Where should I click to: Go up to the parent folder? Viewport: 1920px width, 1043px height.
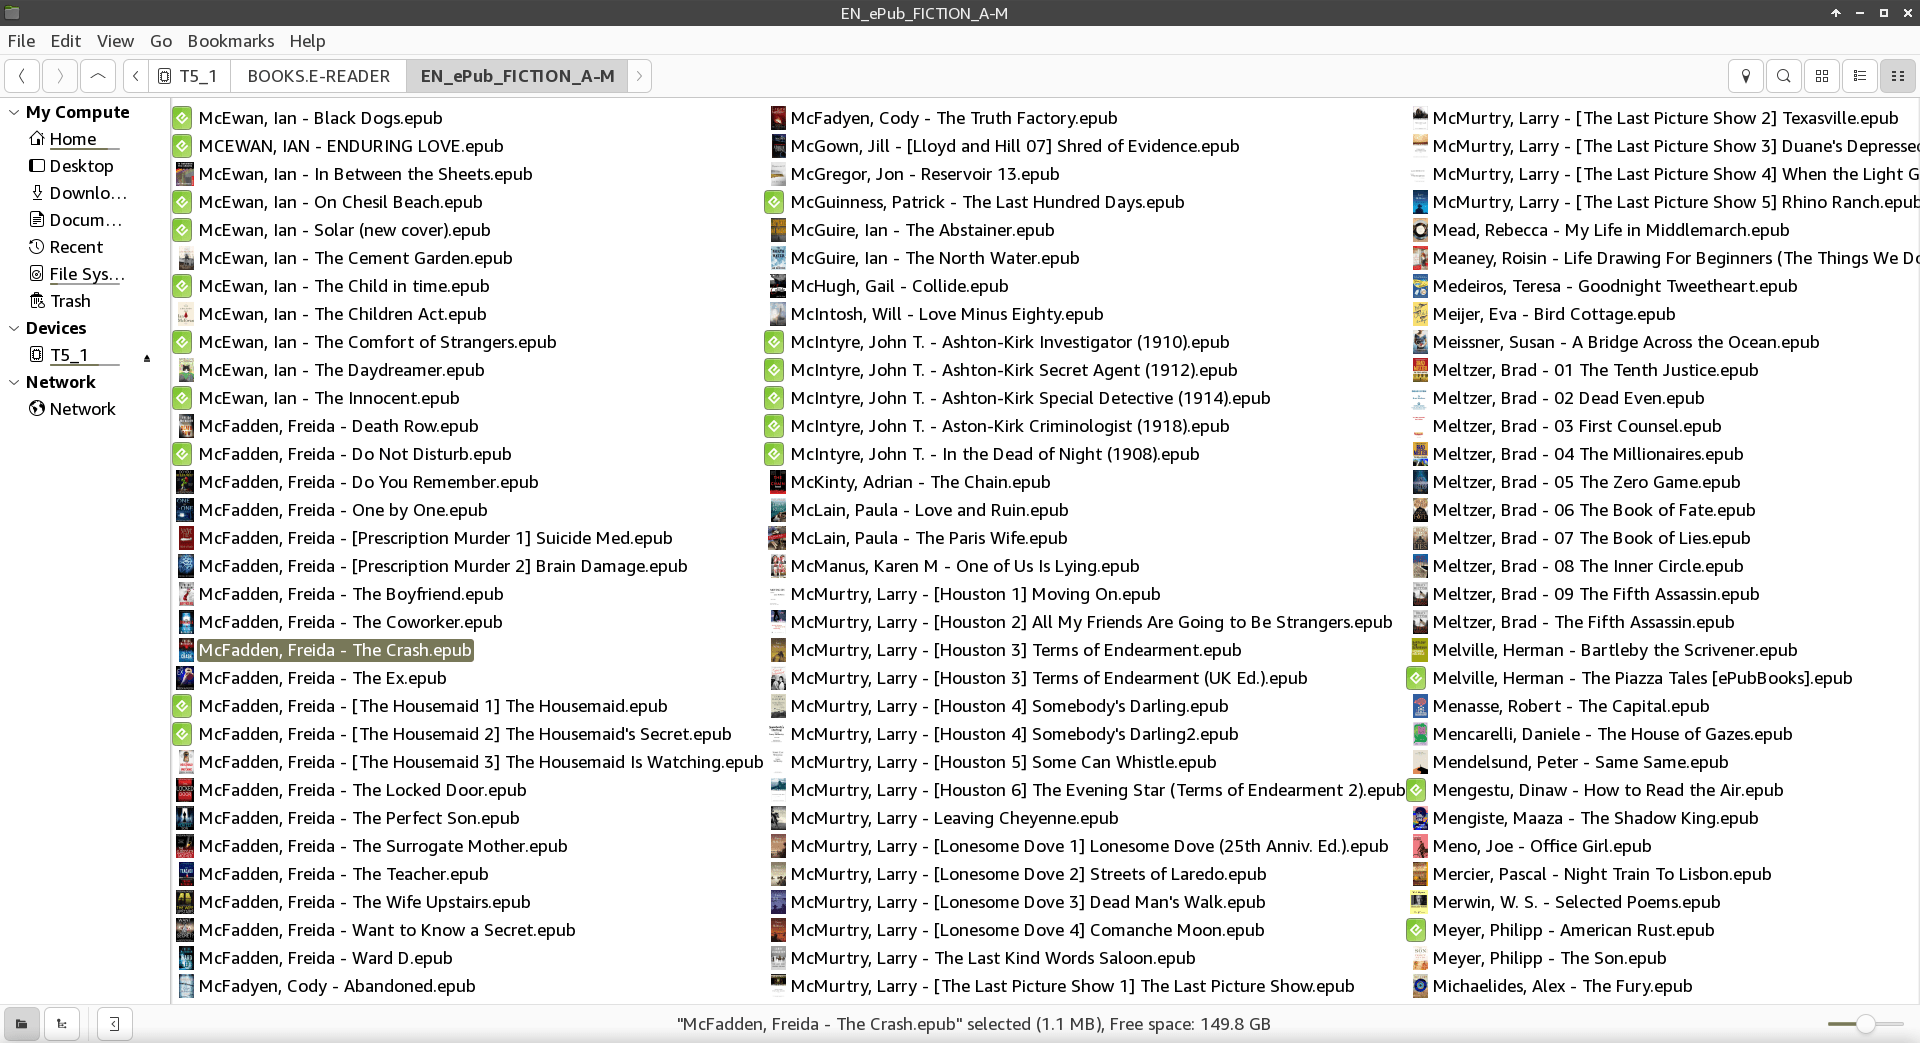point(97,76)
